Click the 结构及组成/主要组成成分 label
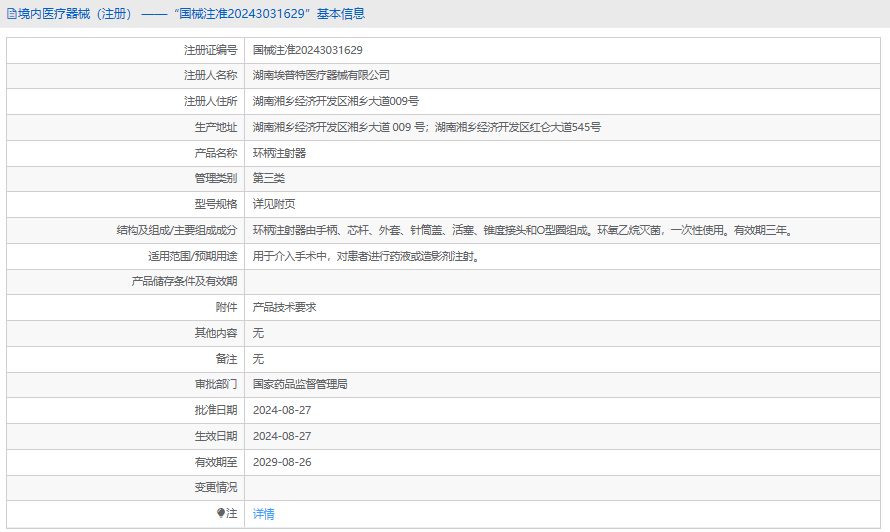This screenshot has height=532, width=890. click(x=177, y=231)
